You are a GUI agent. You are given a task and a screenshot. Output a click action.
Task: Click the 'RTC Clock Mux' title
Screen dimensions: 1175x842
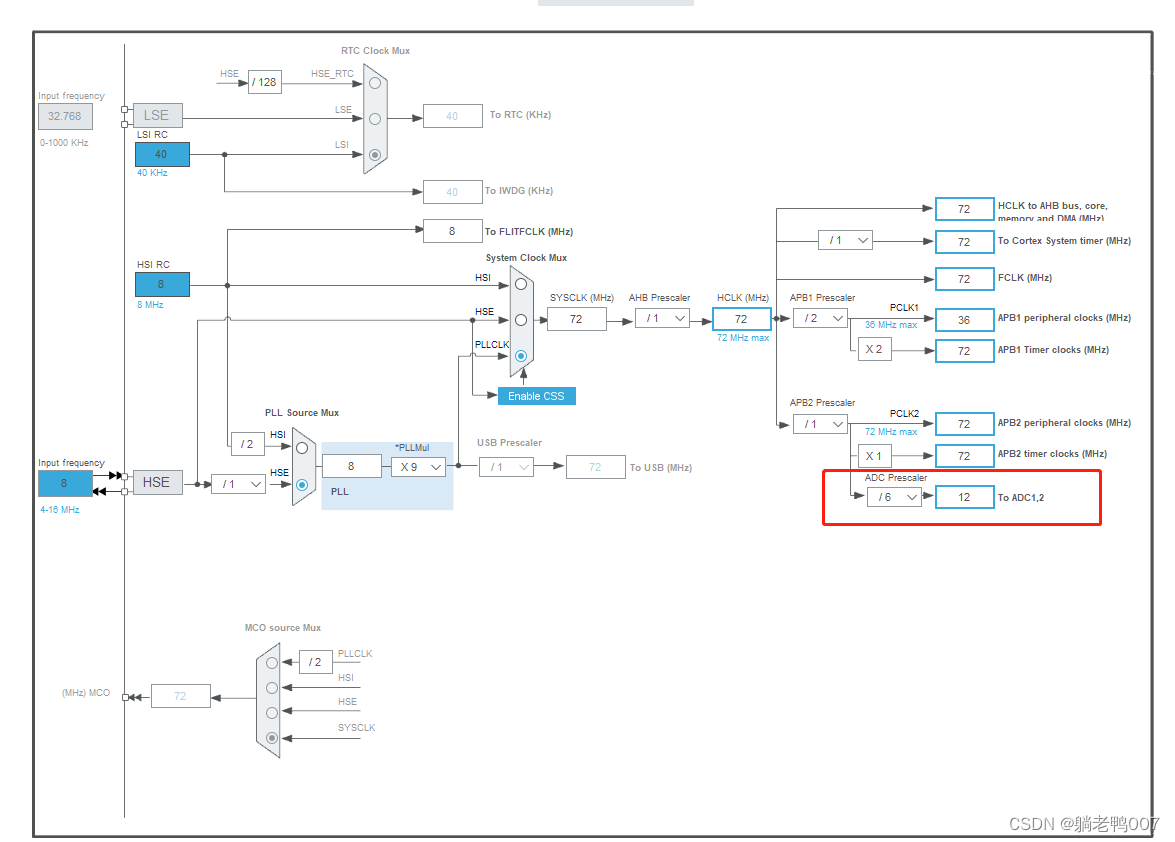pyautogui.click(x=375, y=51)
